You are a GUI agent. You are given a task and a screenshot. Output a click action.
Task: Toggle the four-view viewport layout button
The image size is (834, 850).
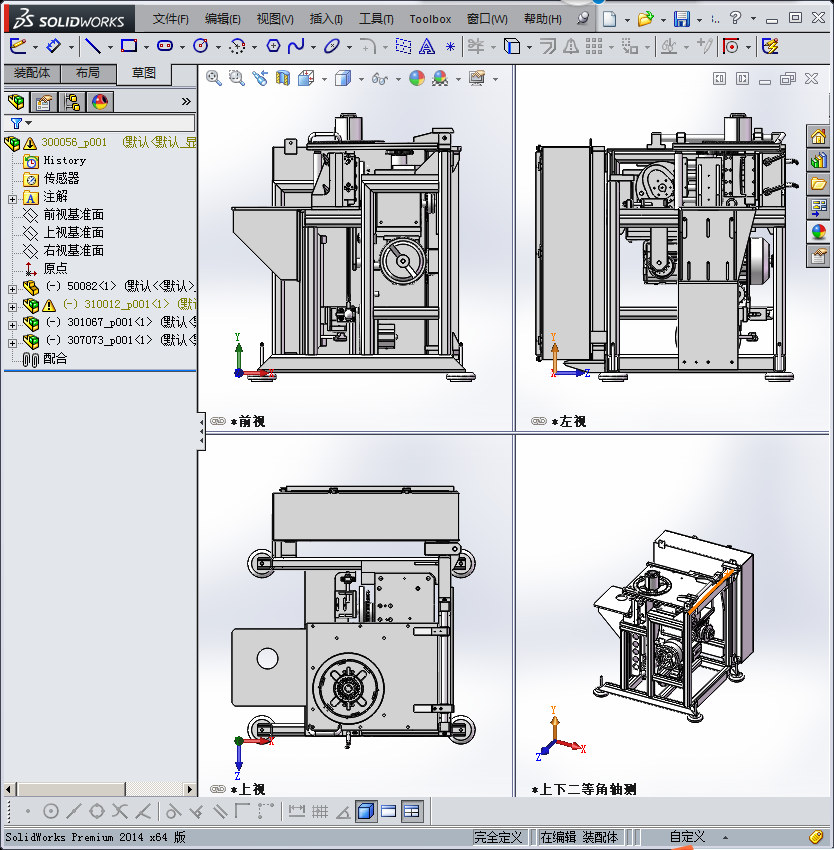point(412,811)
